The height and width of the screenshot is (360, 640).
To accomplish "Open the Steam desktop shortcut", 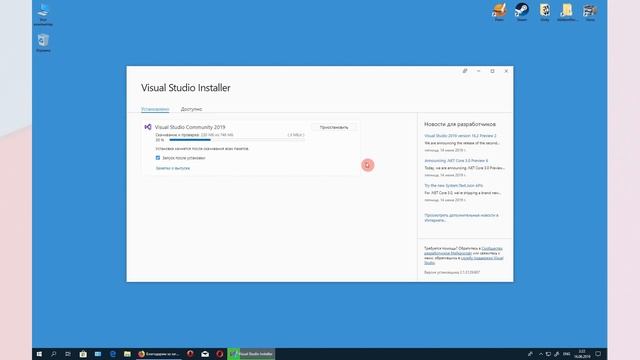I will coord(522,11).
